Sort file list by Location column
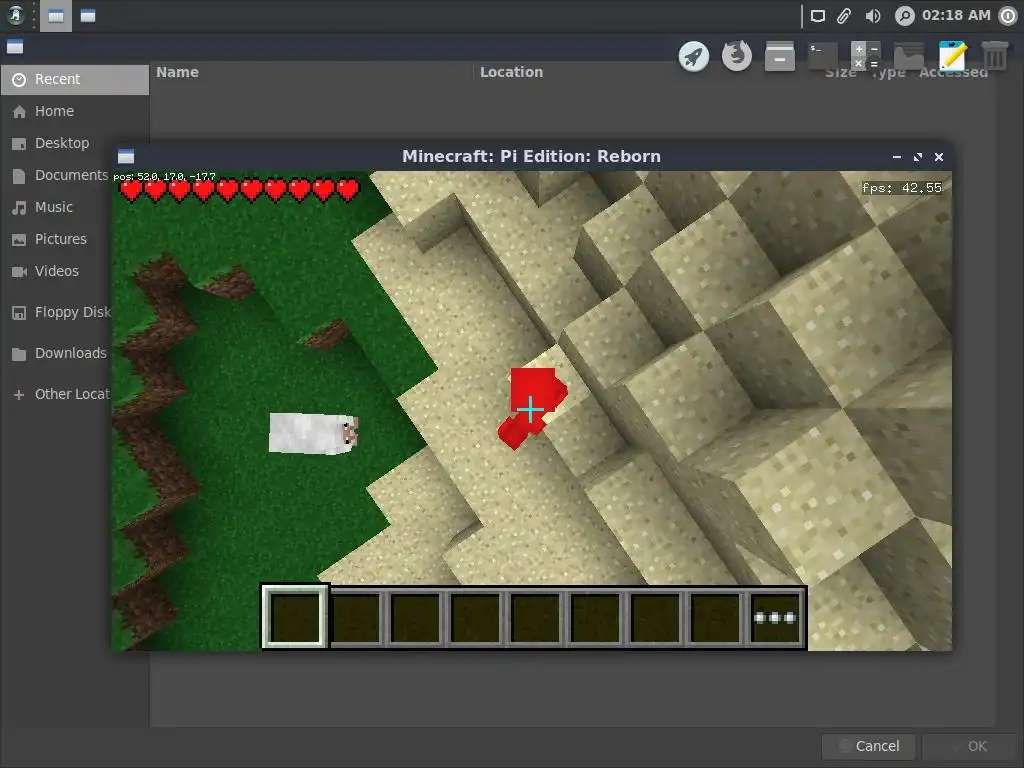 tap(511, 72)
